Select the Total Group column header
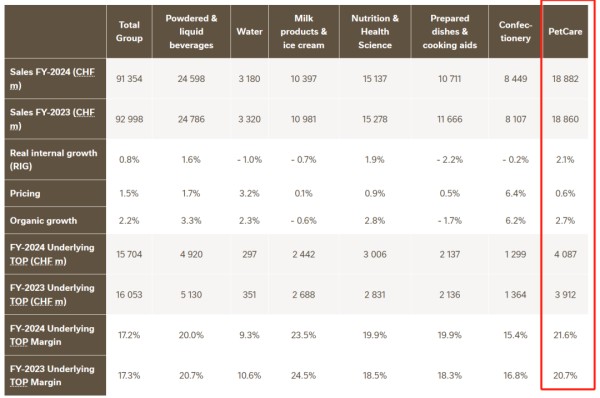 click(x=129, y=32)
